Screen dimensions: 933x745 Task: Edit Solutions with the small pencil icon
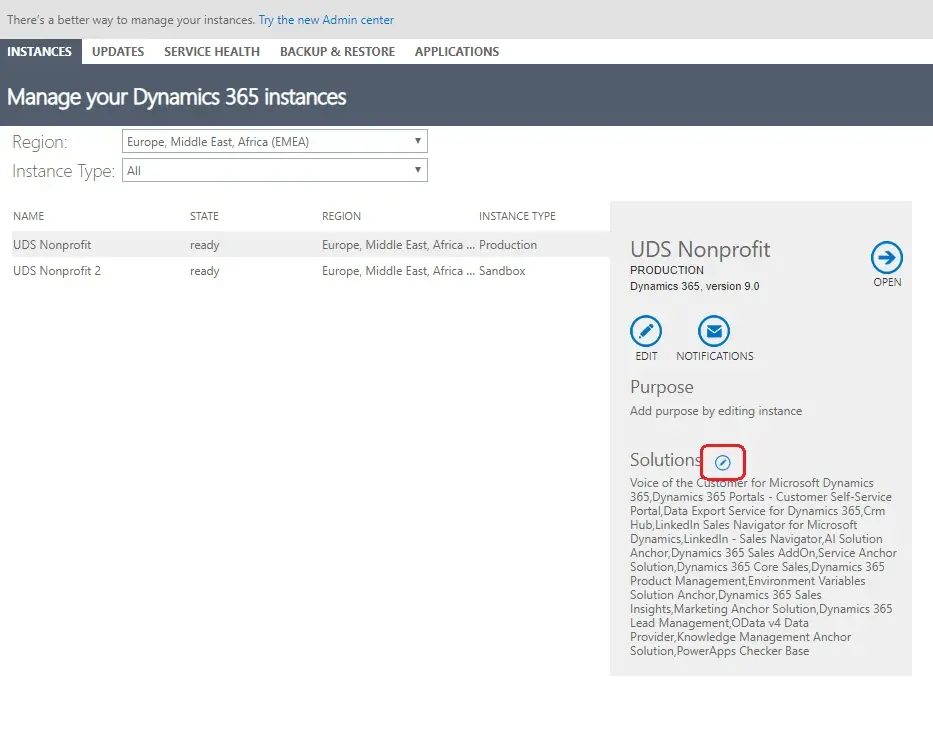pos(722,462)
